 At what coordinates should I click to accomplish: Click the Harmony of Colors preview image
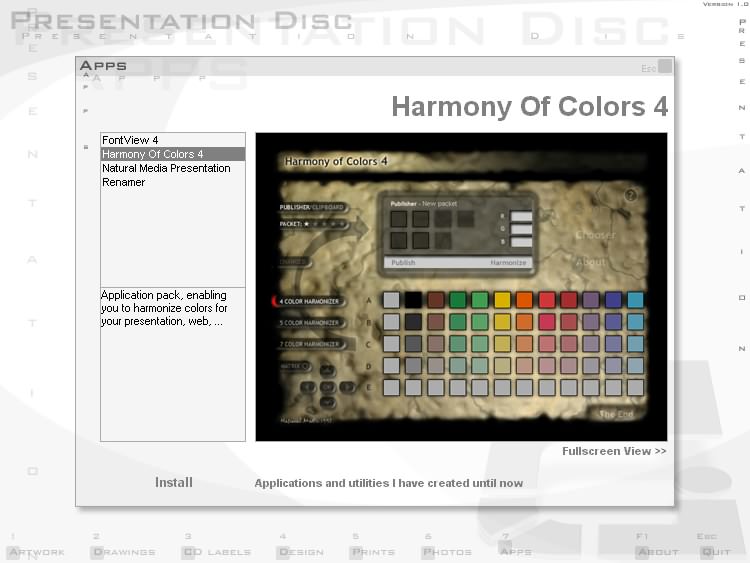tap(461, 287)
